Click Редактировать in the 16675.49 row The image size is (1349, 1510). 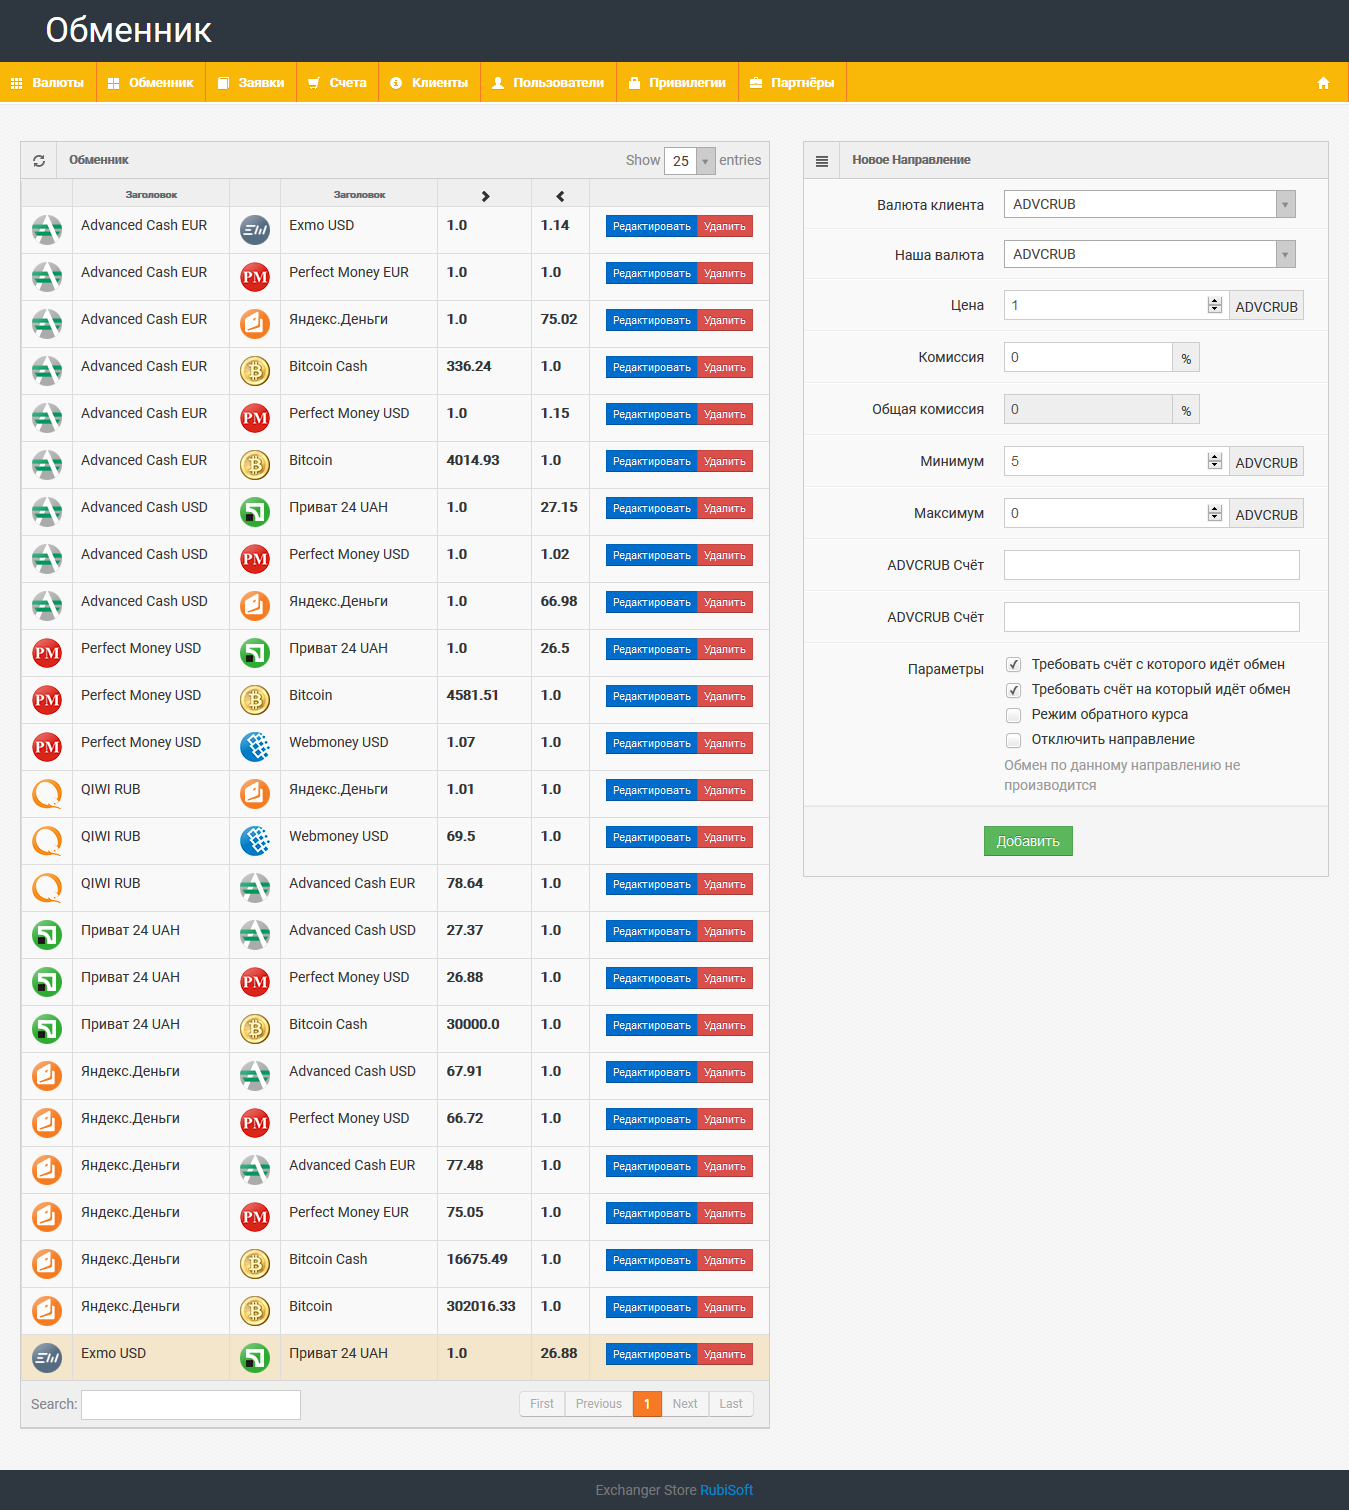pos(651,1261)
